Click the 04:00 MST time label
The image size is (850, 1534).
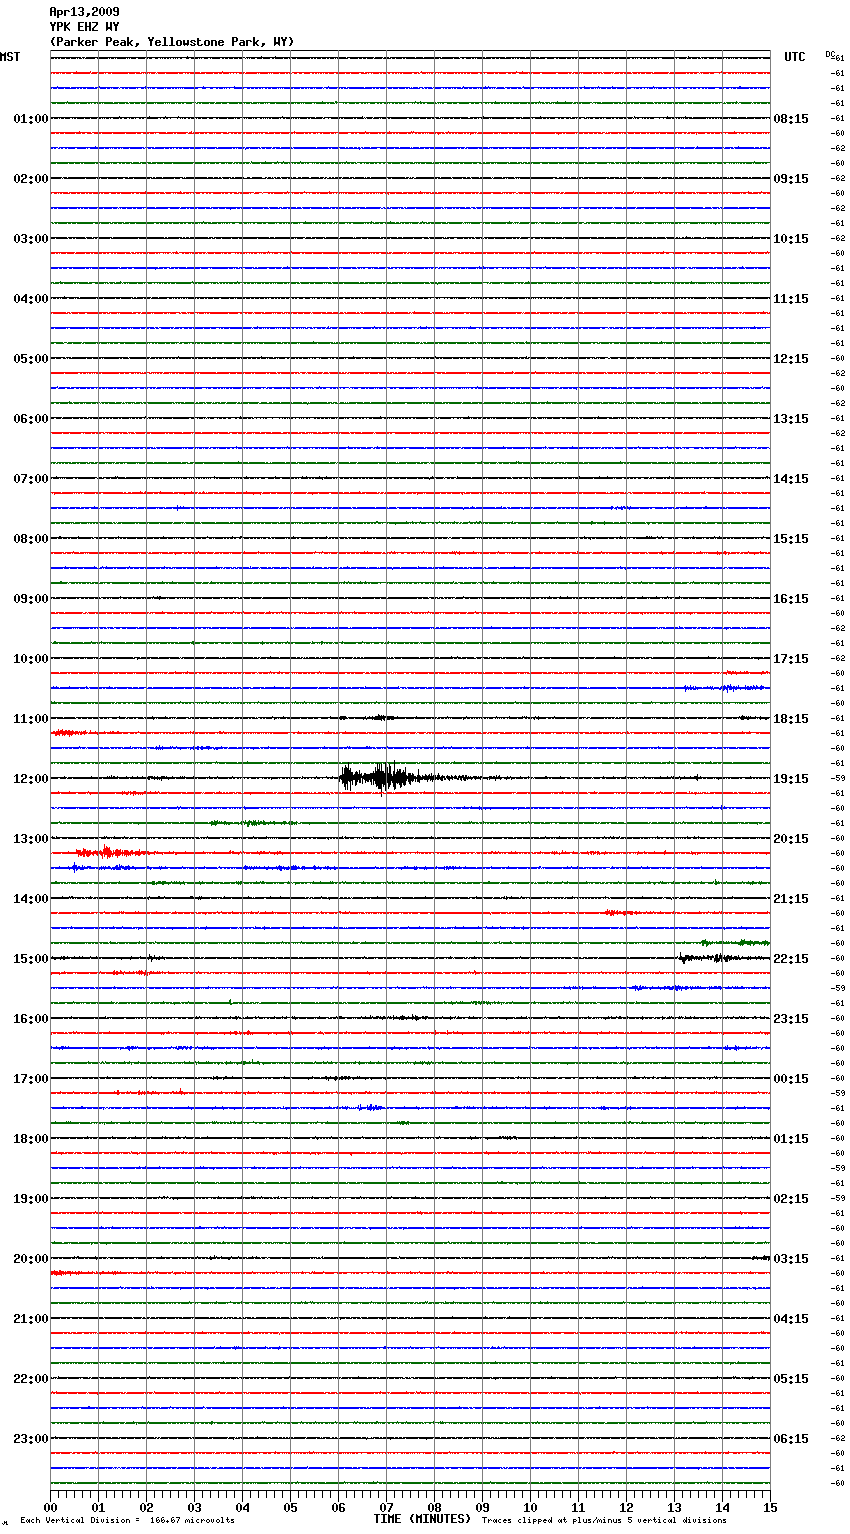(x=31, y=299)
